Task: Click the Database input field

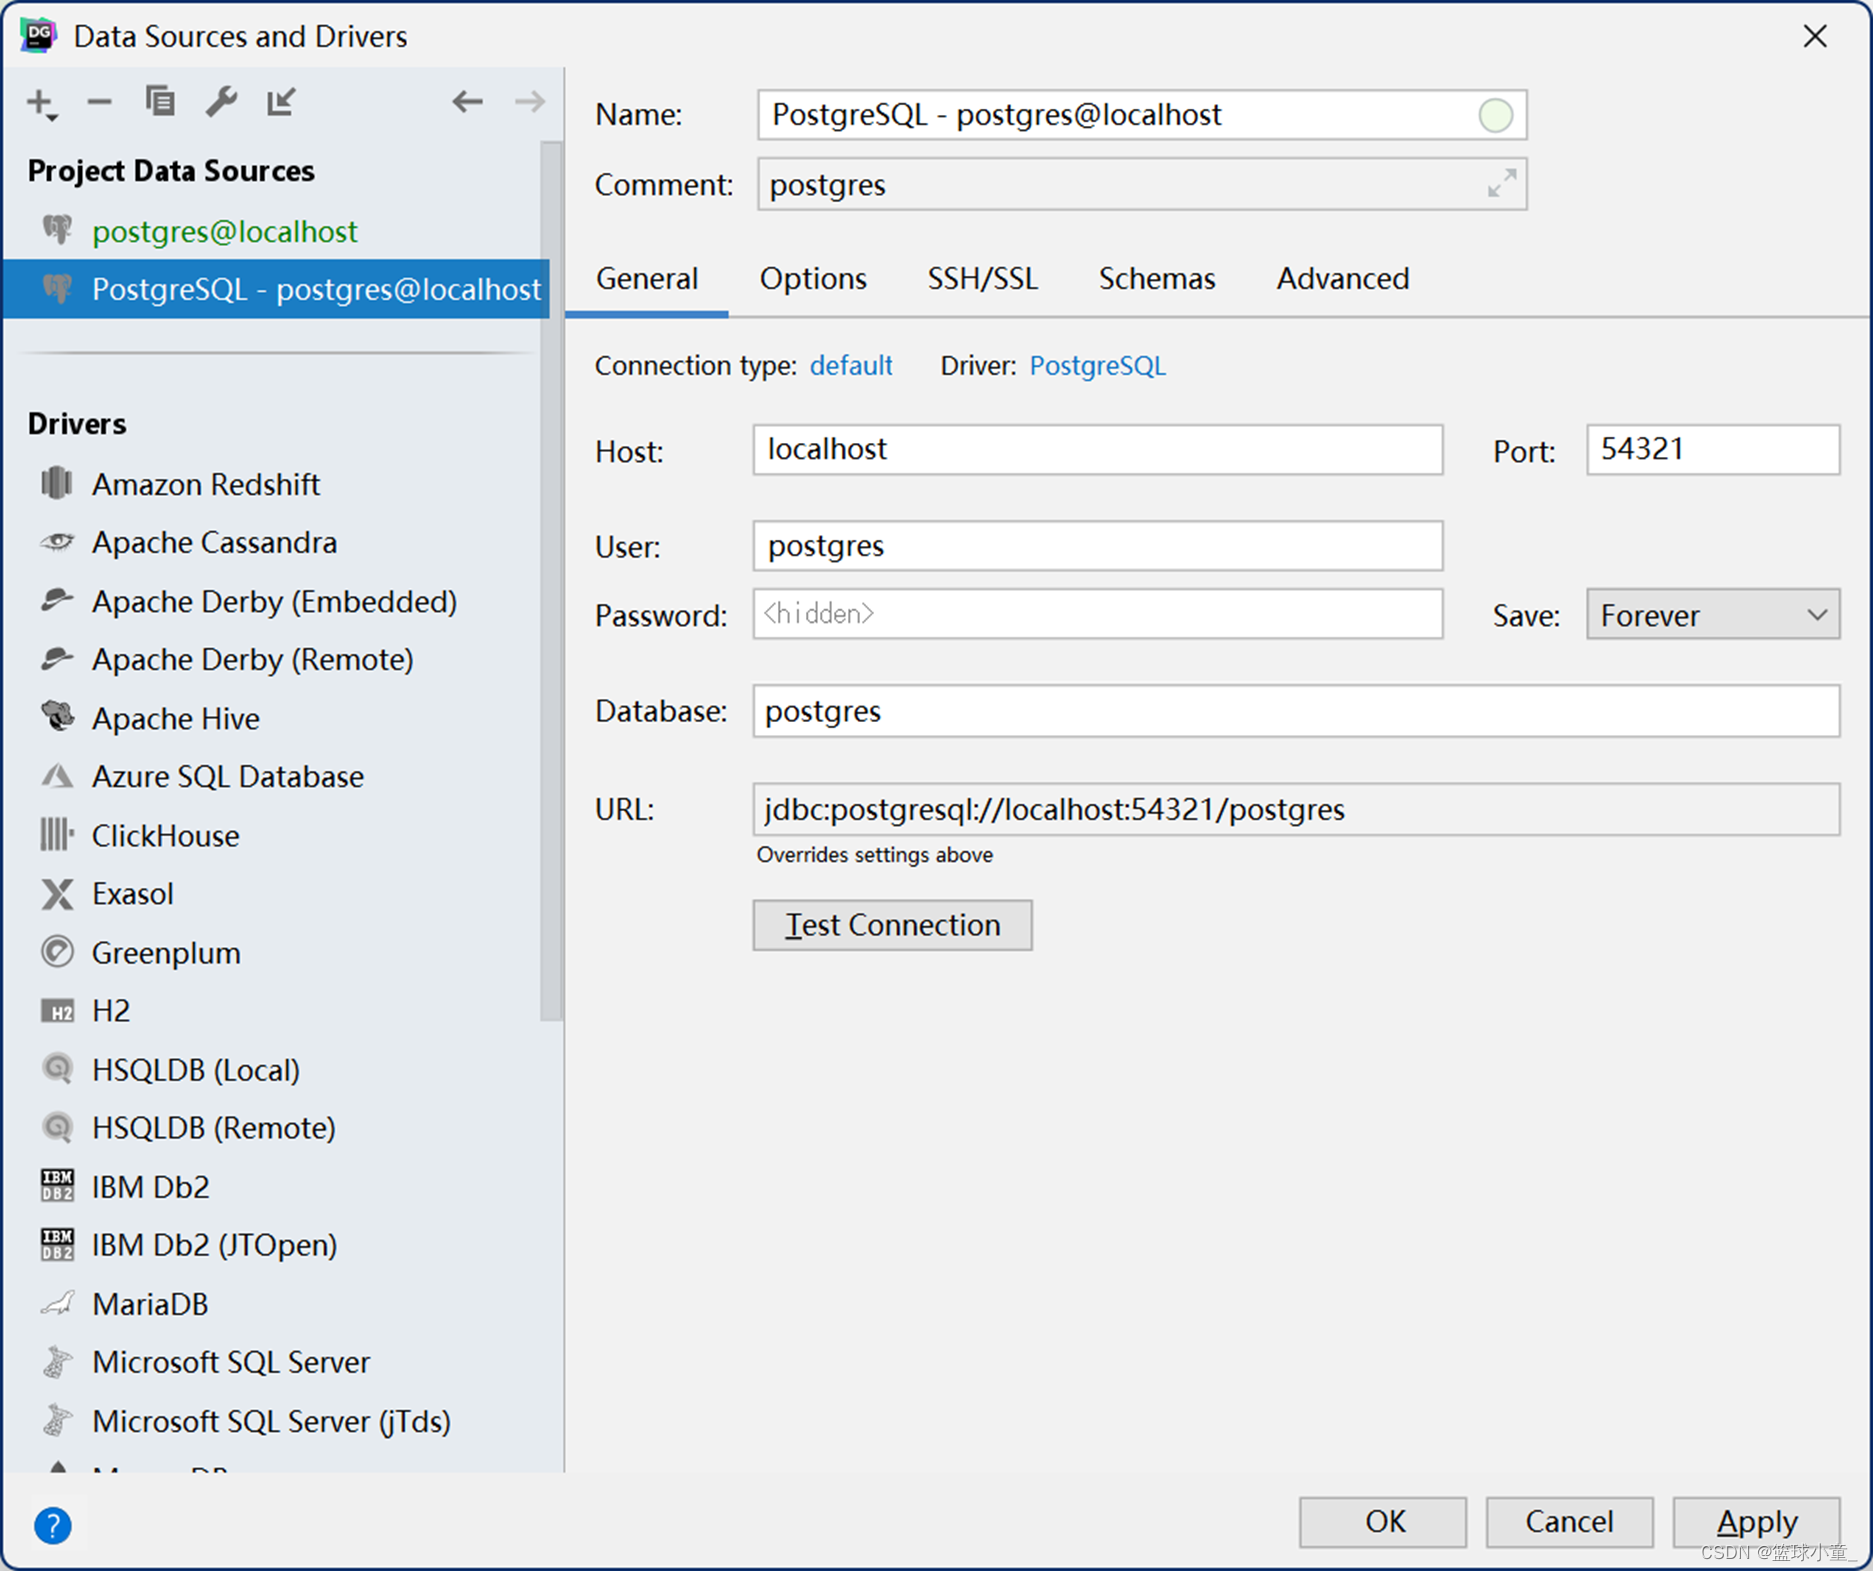Action: 1296,711
